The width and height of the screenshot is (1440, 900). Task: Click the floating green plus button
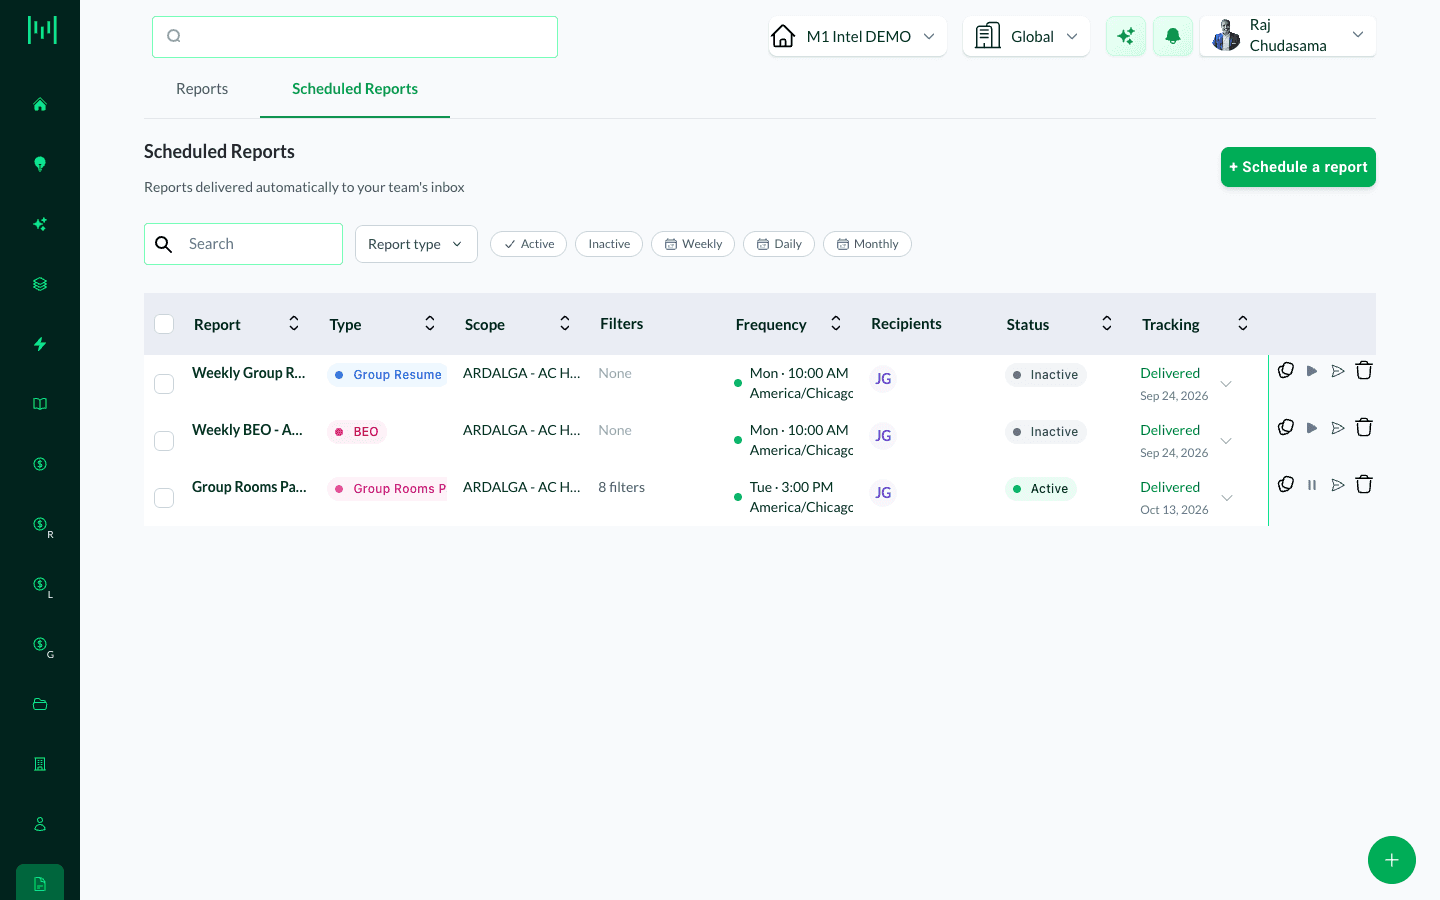(1392, 860)
